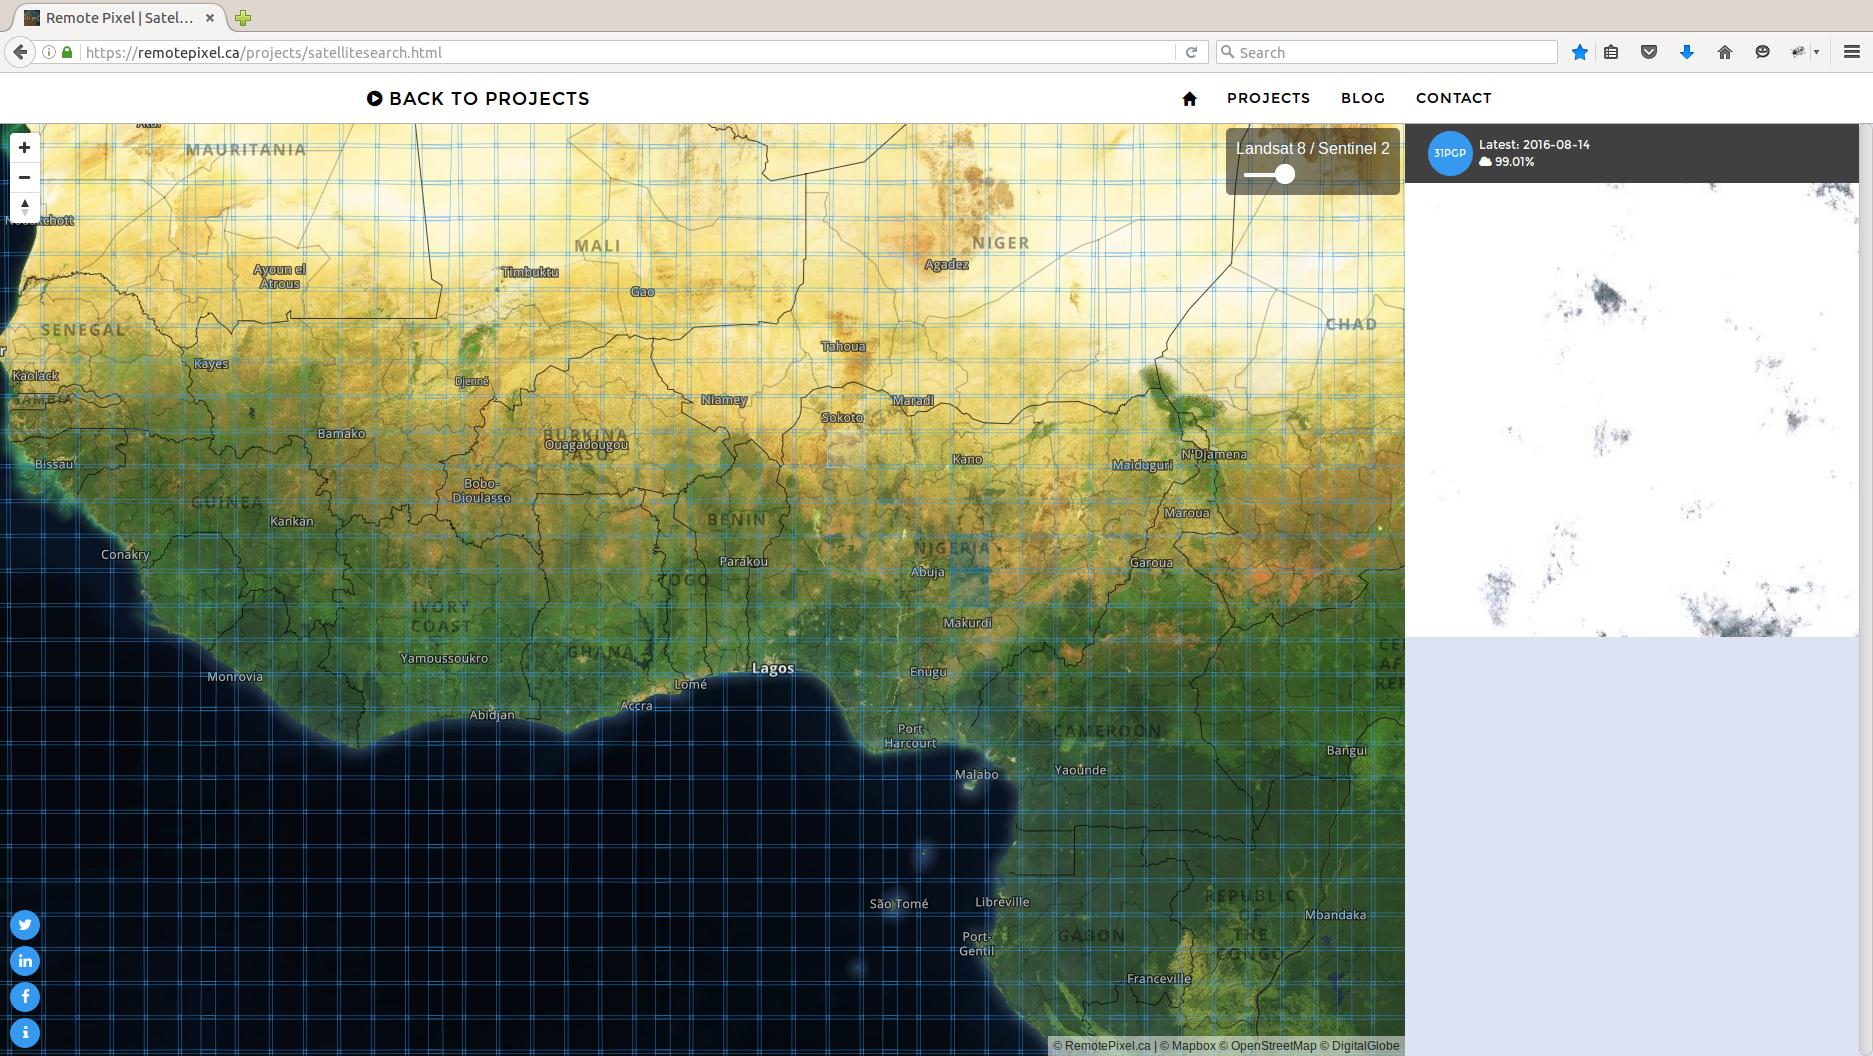Reset map bearing with compass button
1873x1056 pixels.
[24, 207]
